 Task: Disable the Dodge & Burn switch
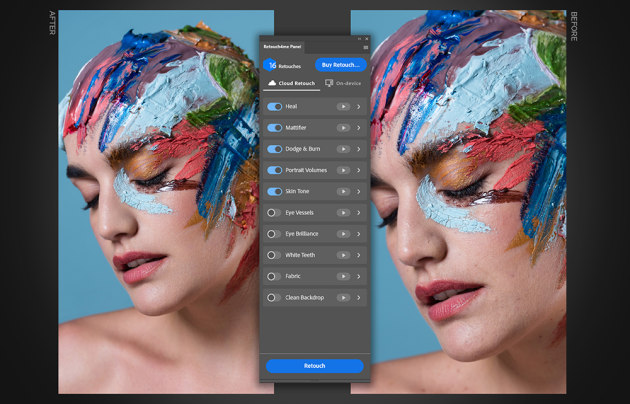274,149
